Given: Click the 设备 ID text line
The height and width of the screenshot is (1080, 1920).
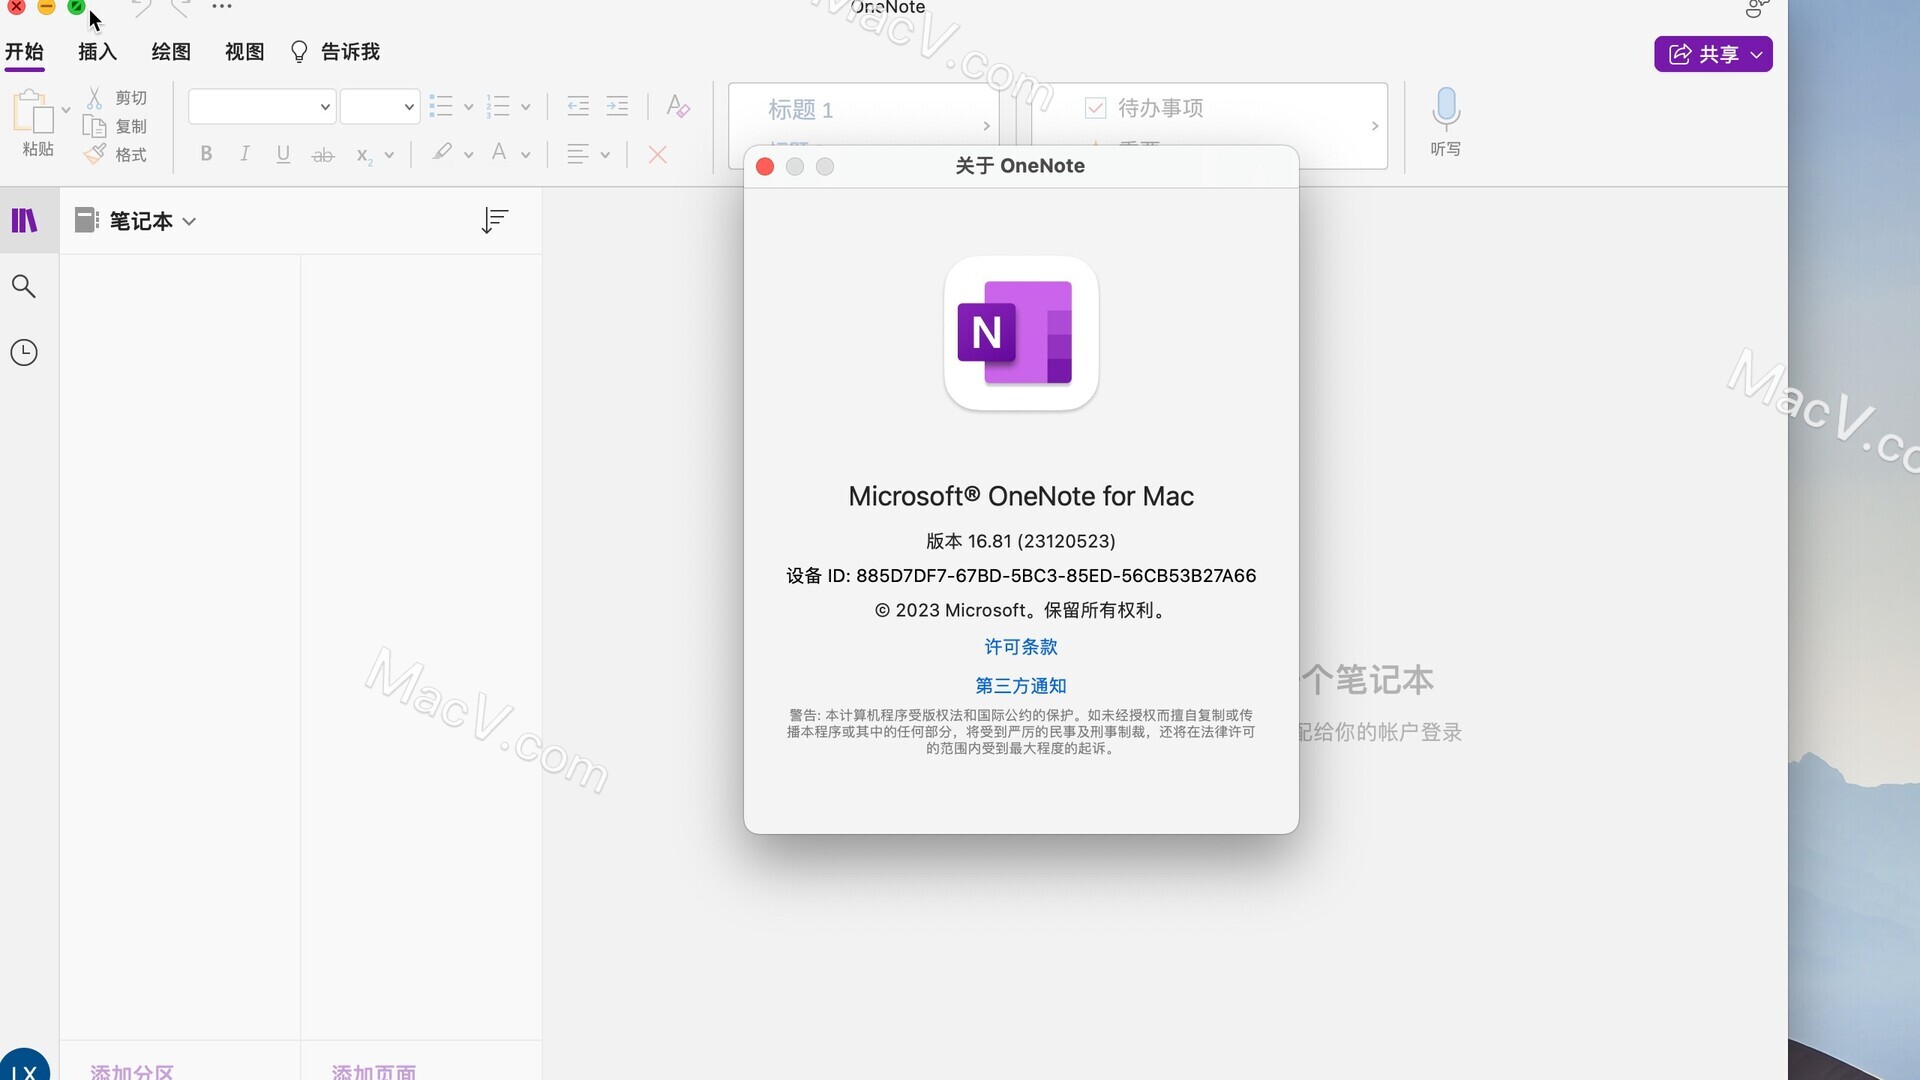Looking at the screenshot, I should (x=1021, y=576).
